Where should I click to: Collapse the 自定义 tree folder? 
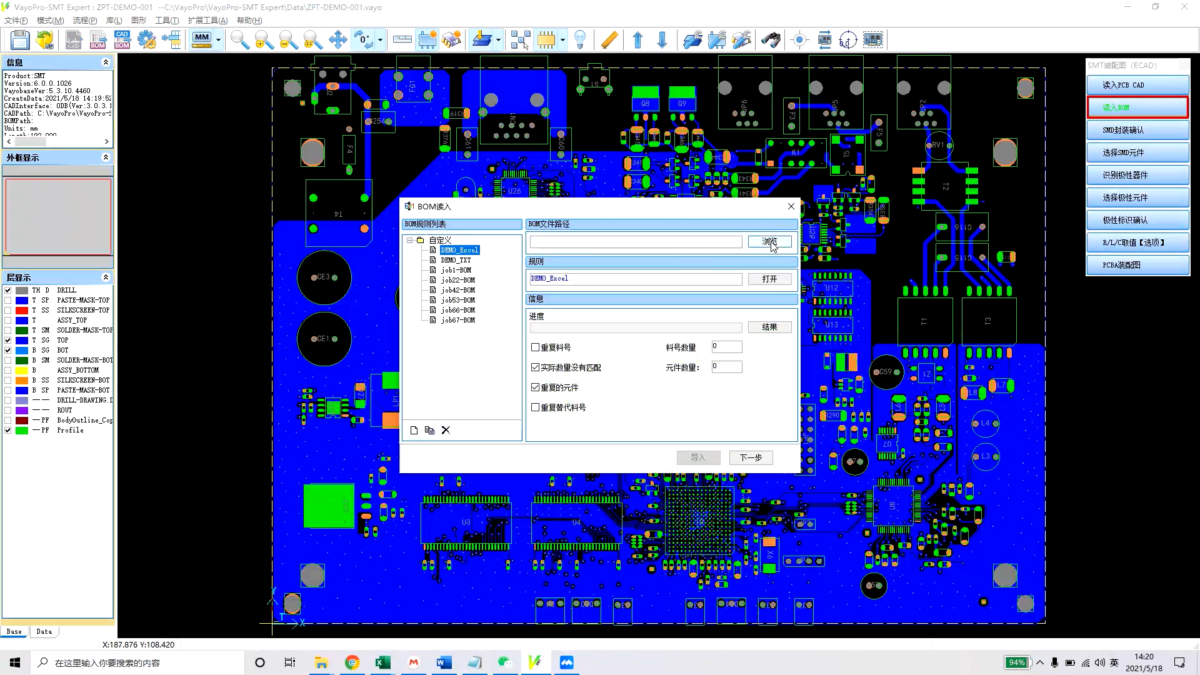click(409, 240)
